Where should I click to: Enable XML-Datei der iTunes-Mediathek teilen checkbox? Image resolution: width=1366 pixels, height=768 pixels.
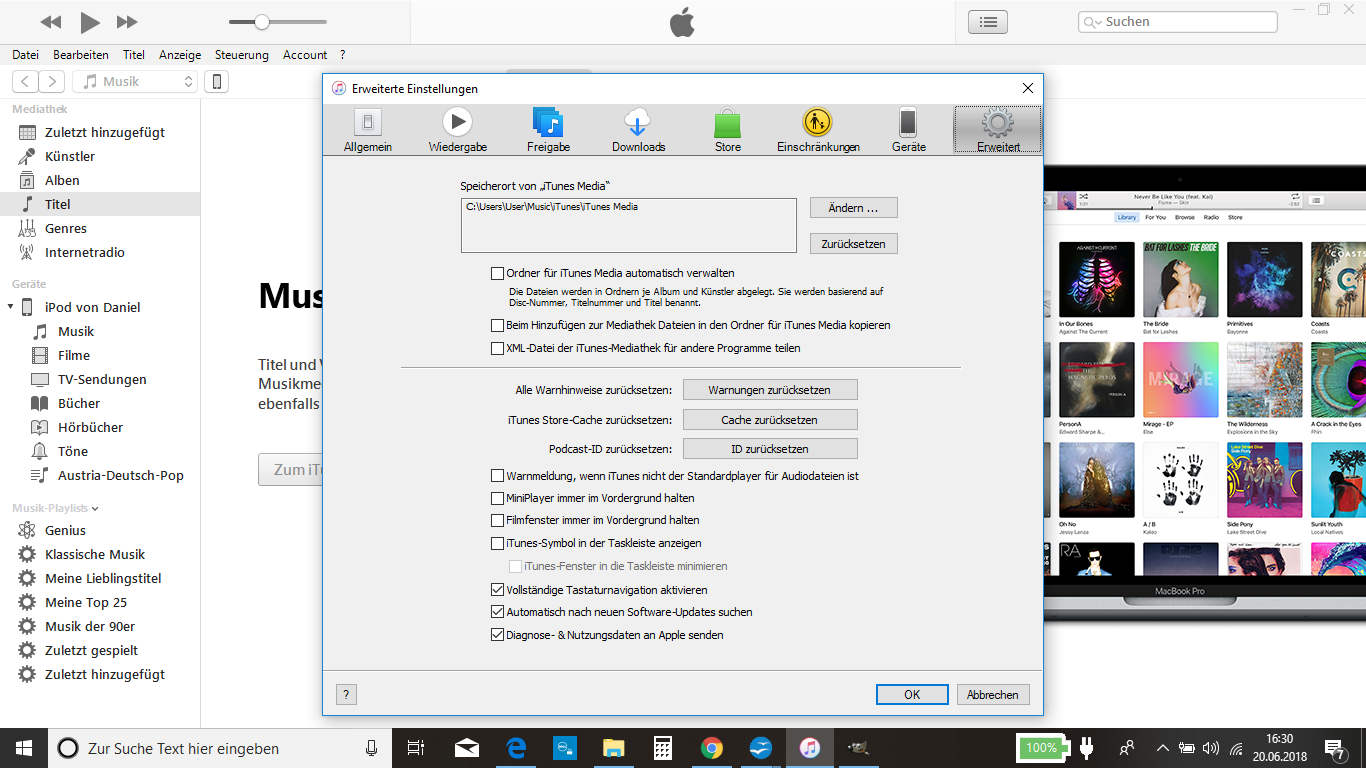[498, 349]
